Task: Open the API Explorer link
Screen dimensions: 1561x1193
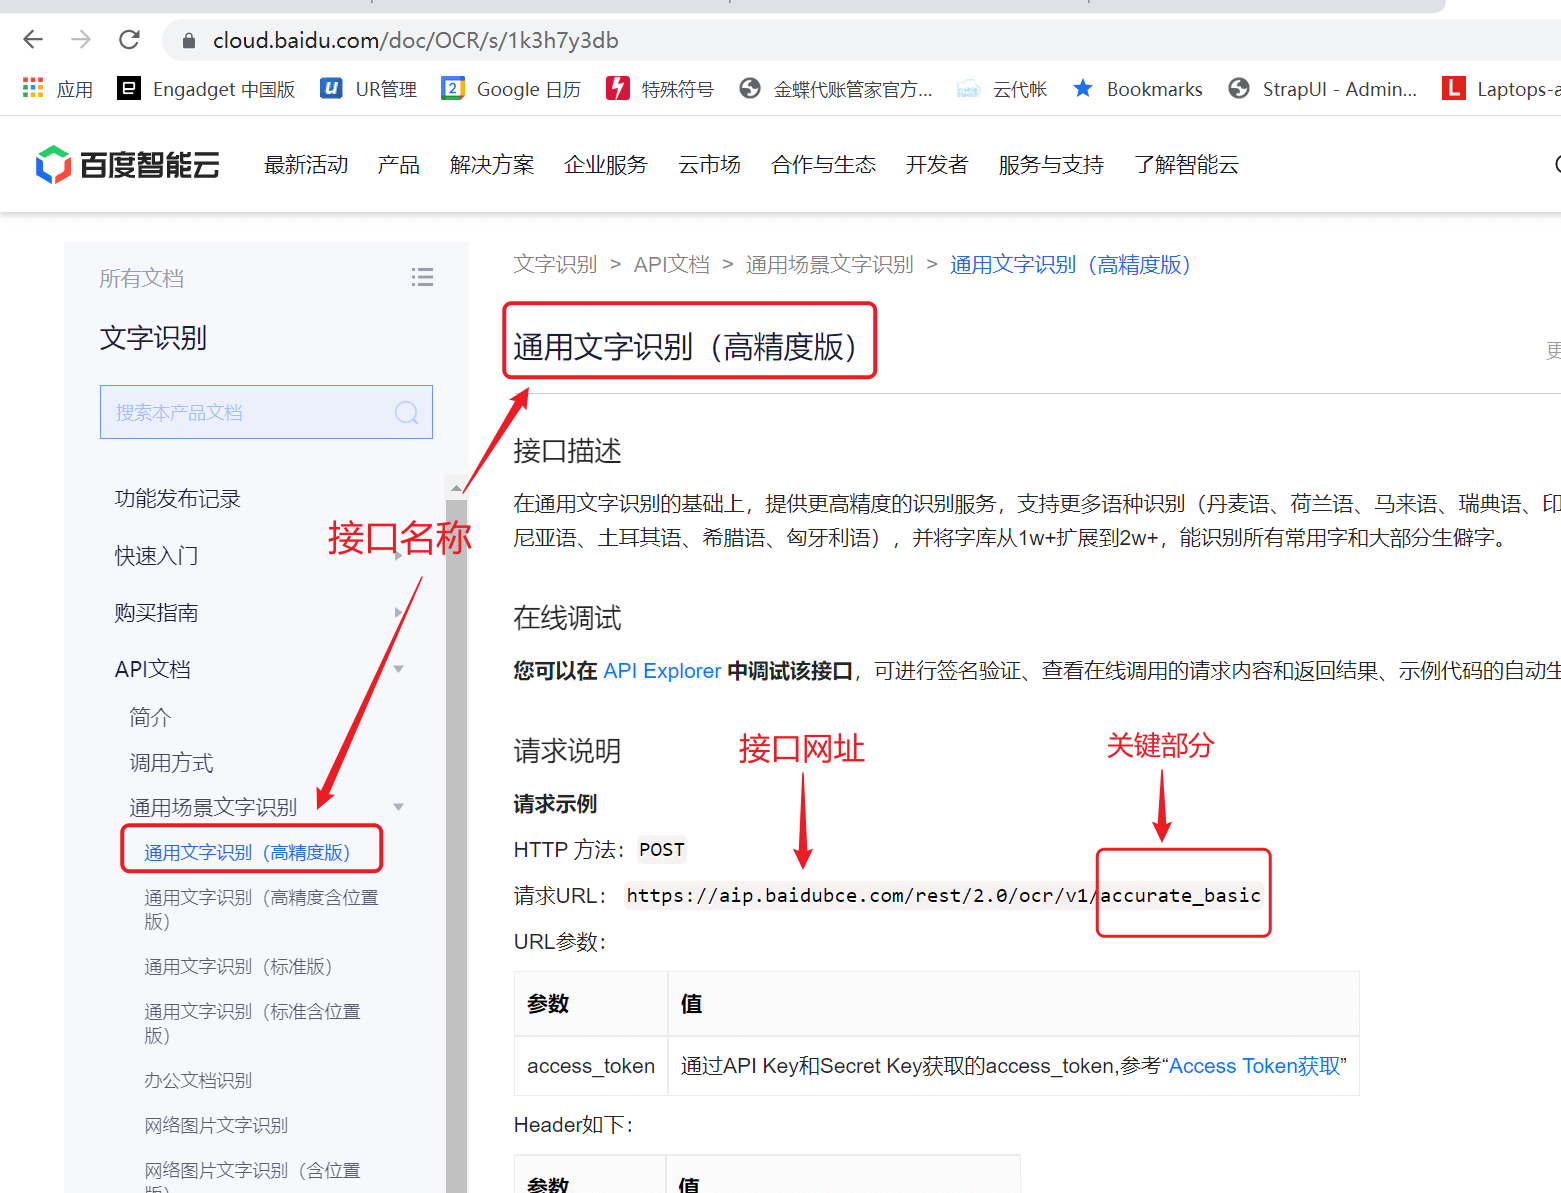Action: click(662, 671)
